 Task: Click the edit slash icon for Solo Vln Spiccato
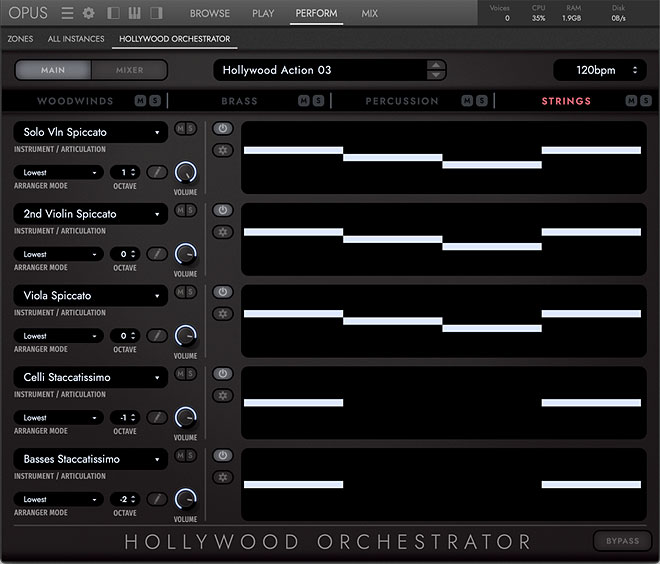point(157,172)
